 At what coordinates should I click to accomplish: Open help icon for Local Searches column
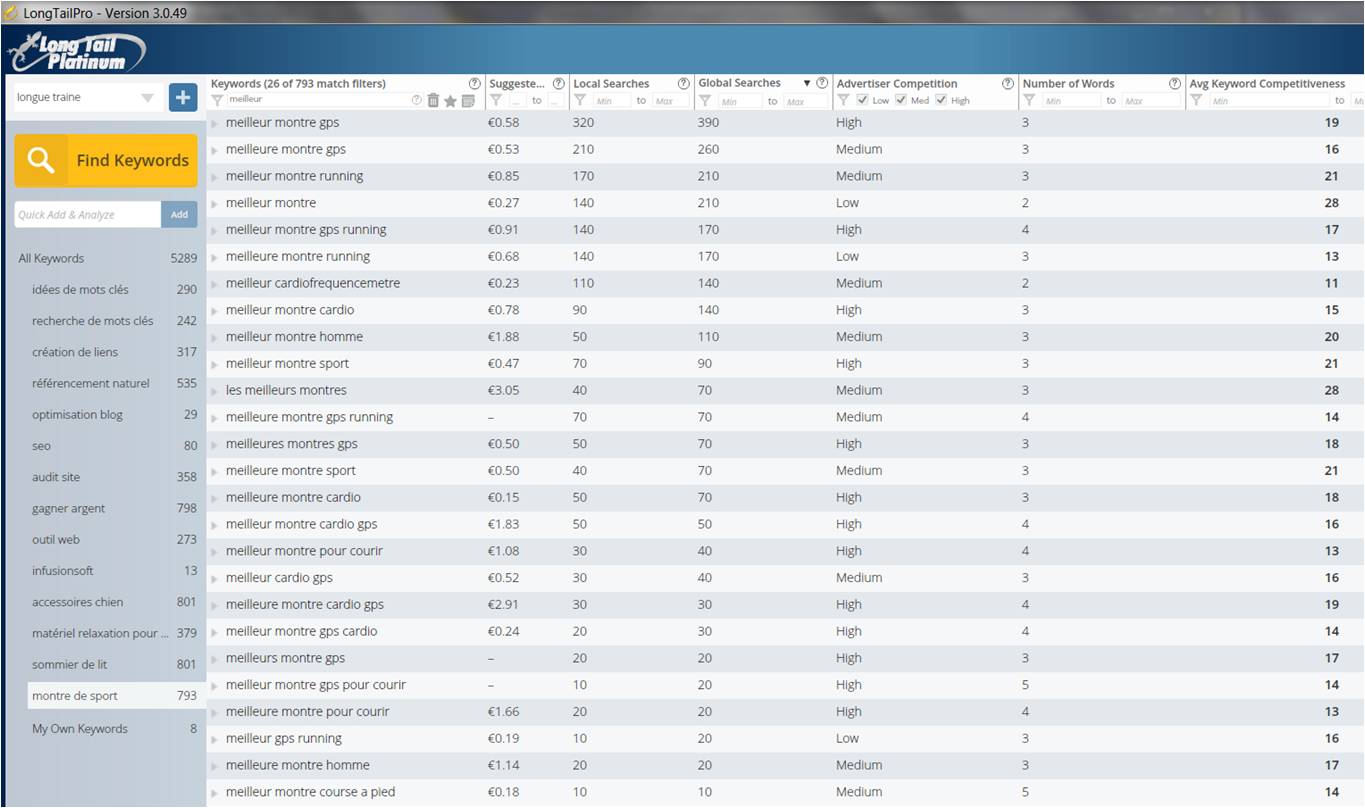click(684, 84)
